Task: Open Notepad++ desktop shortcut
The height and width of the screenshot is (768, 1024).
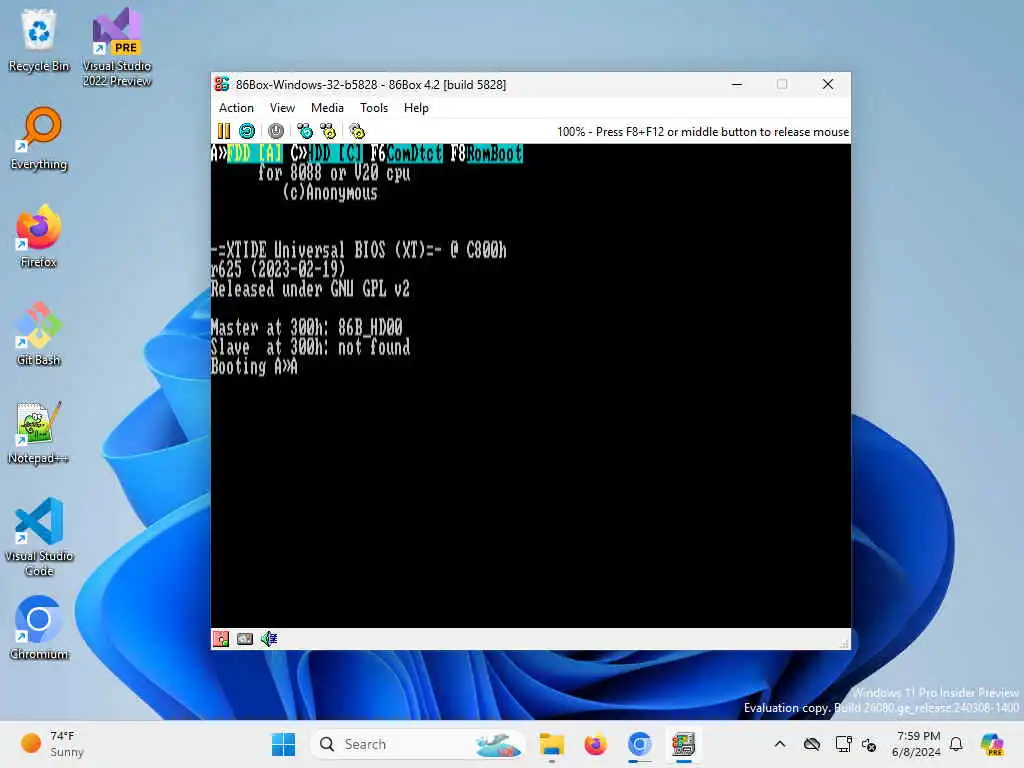Action: 39,432
